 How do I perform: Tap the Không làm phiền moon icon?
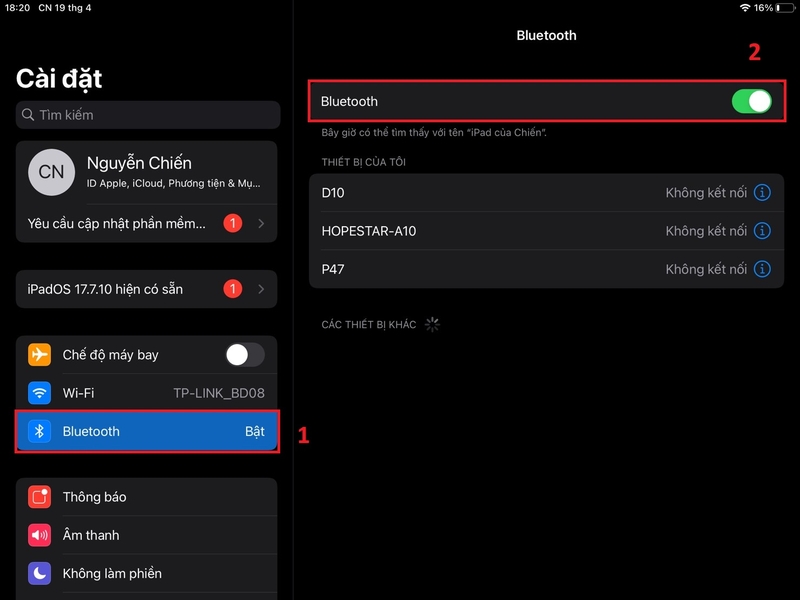click(x=39, y=573)
